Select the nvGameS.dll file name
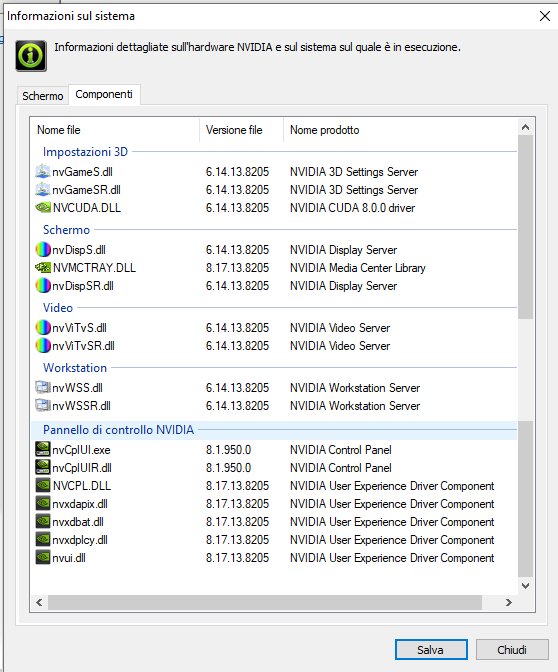This screenshot has height=672, width=558. [82, 172]
